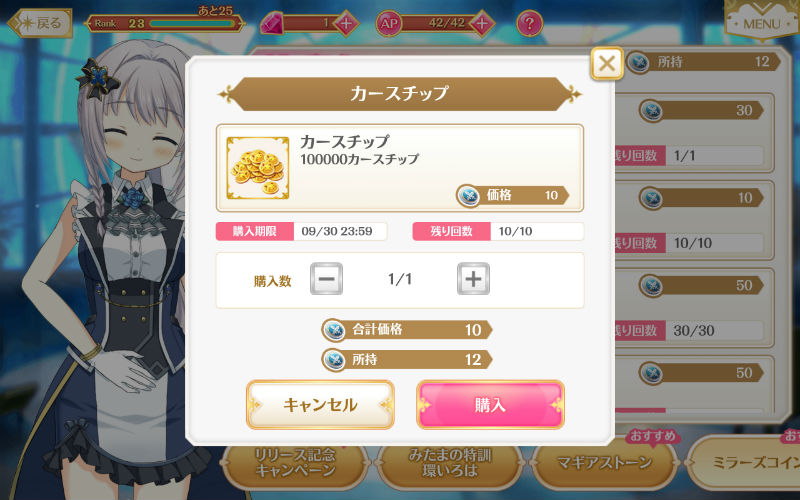Click the Rank 23 progress bar
Screen dimensions: 800x500
pyautogui.click(x=193, y=23)
